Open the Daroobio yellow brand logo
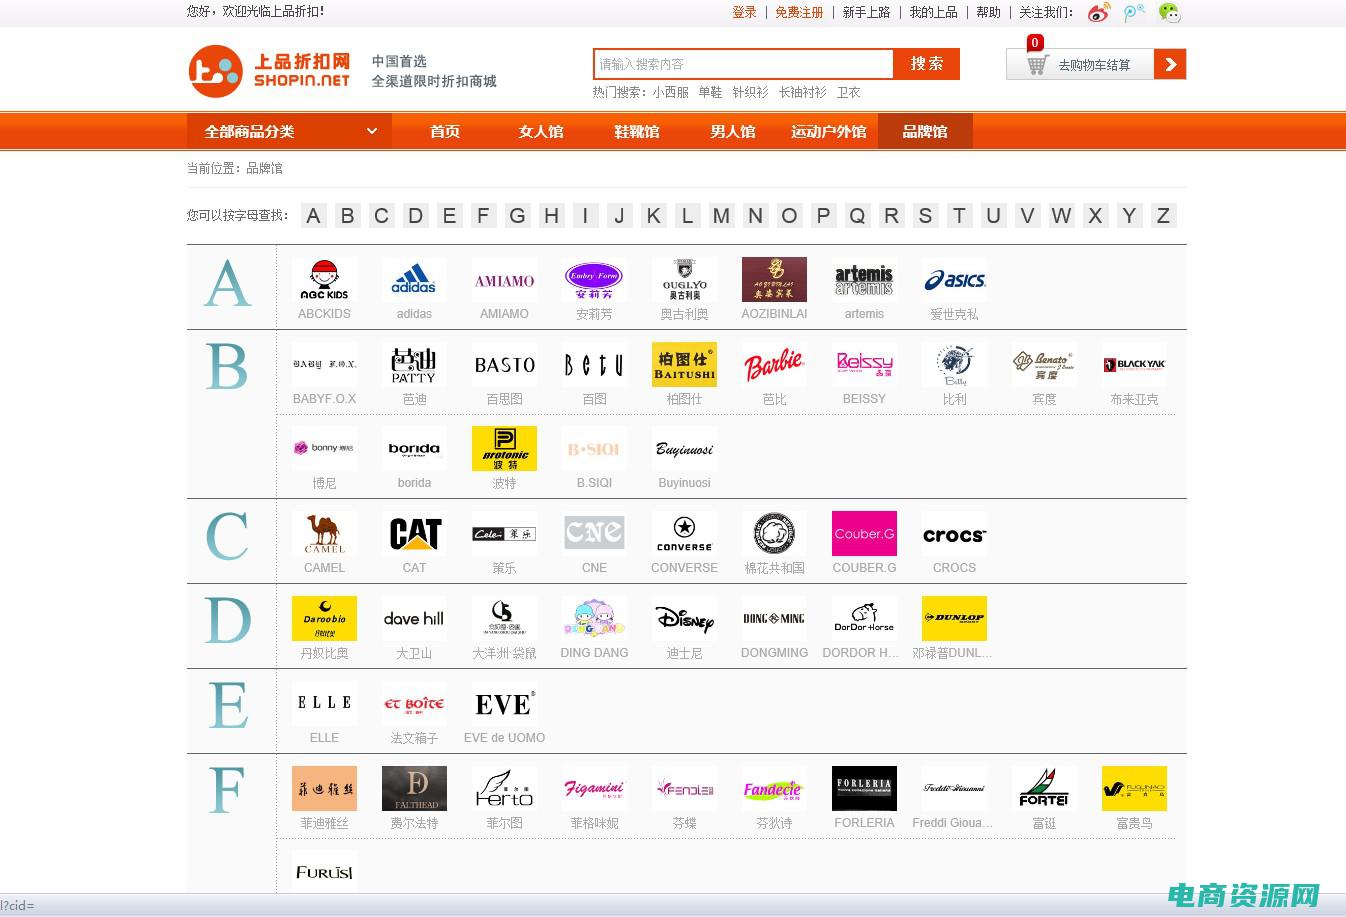 click(x=324, y=619)
